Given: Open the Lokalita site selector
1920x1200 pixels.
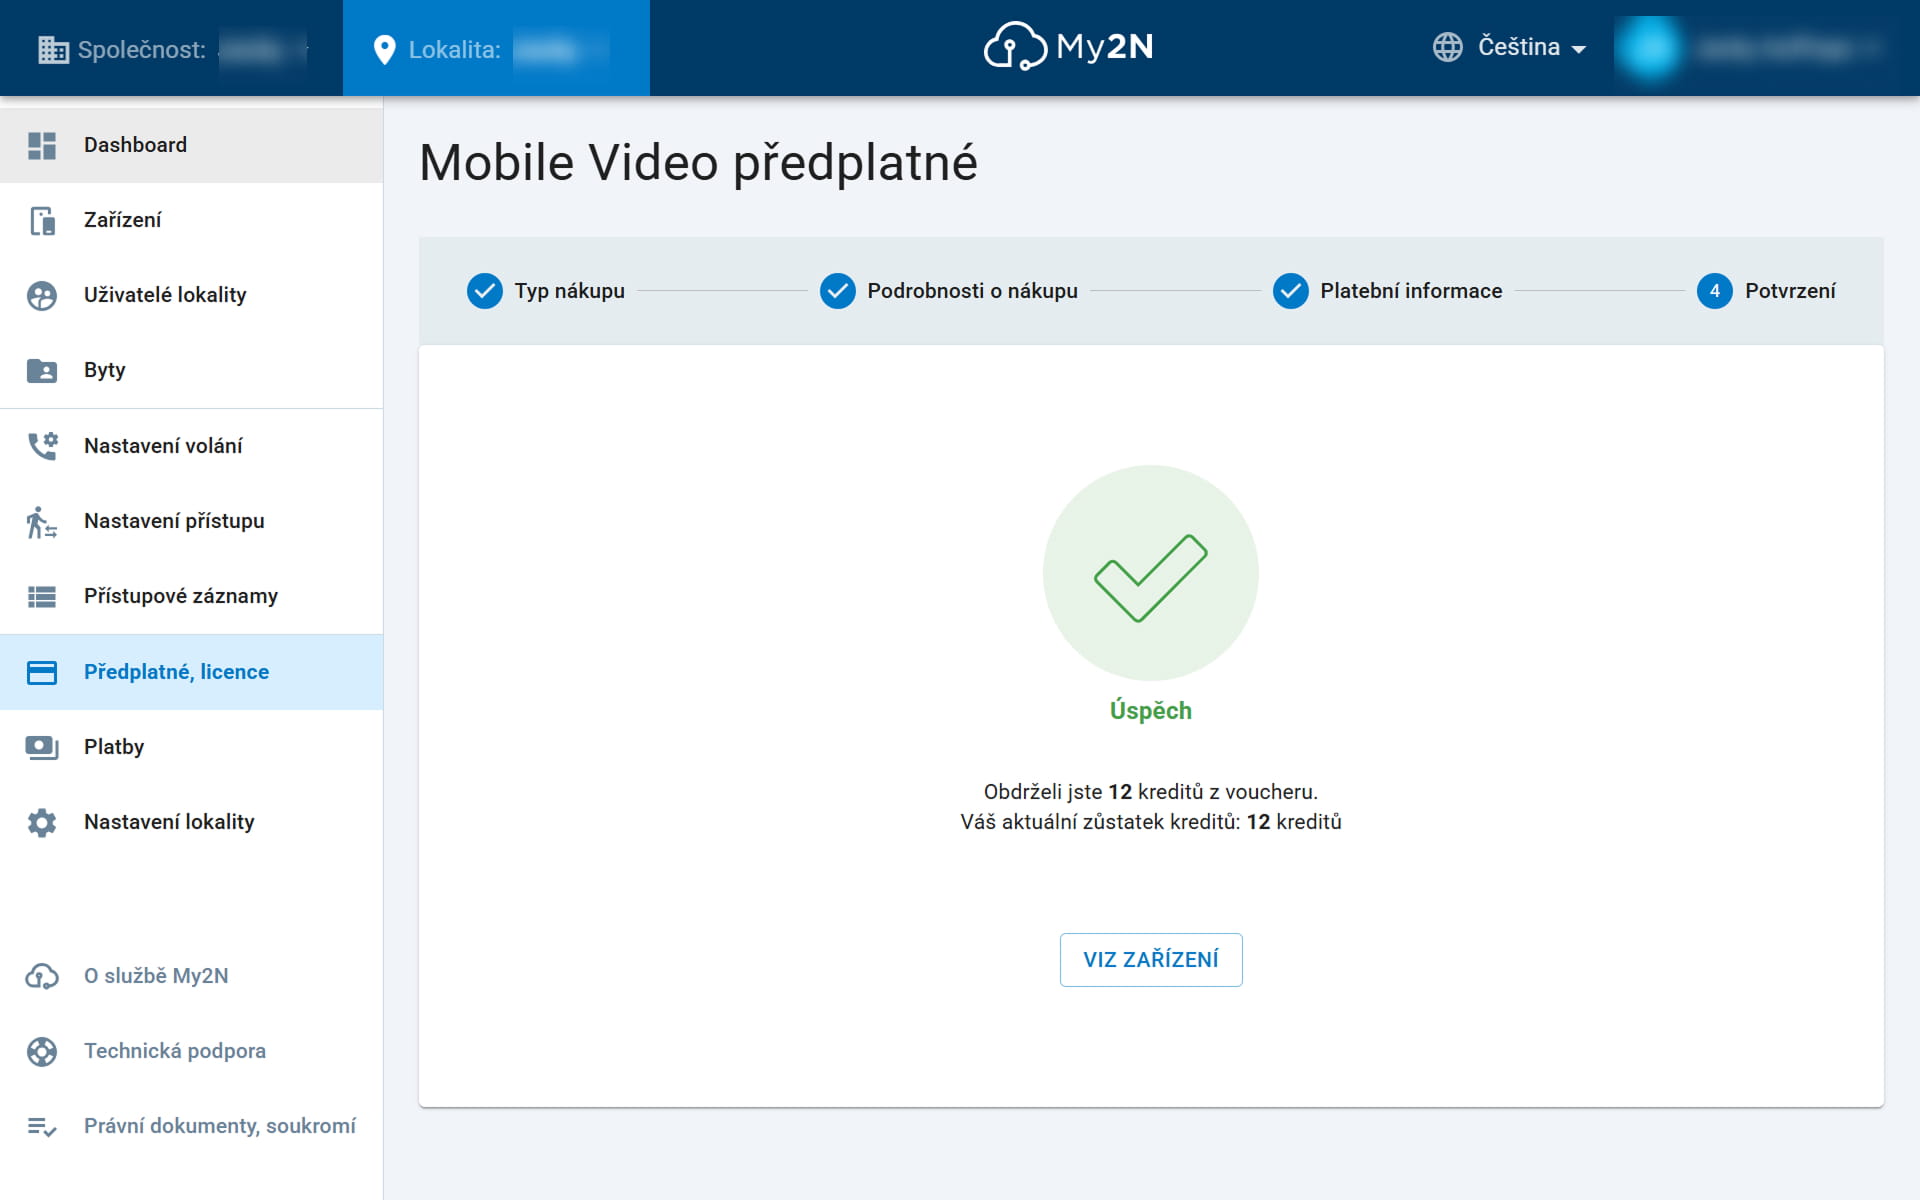Looking at the screenshot, I should (496, 49).
